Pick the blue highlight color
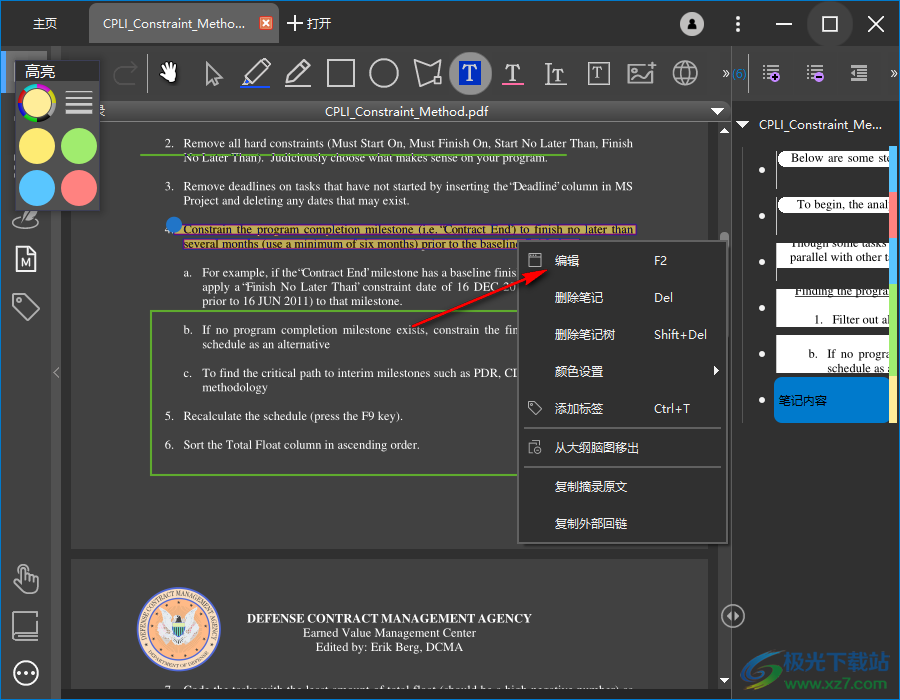Screen dimensions: 900x700 (37, 188)
